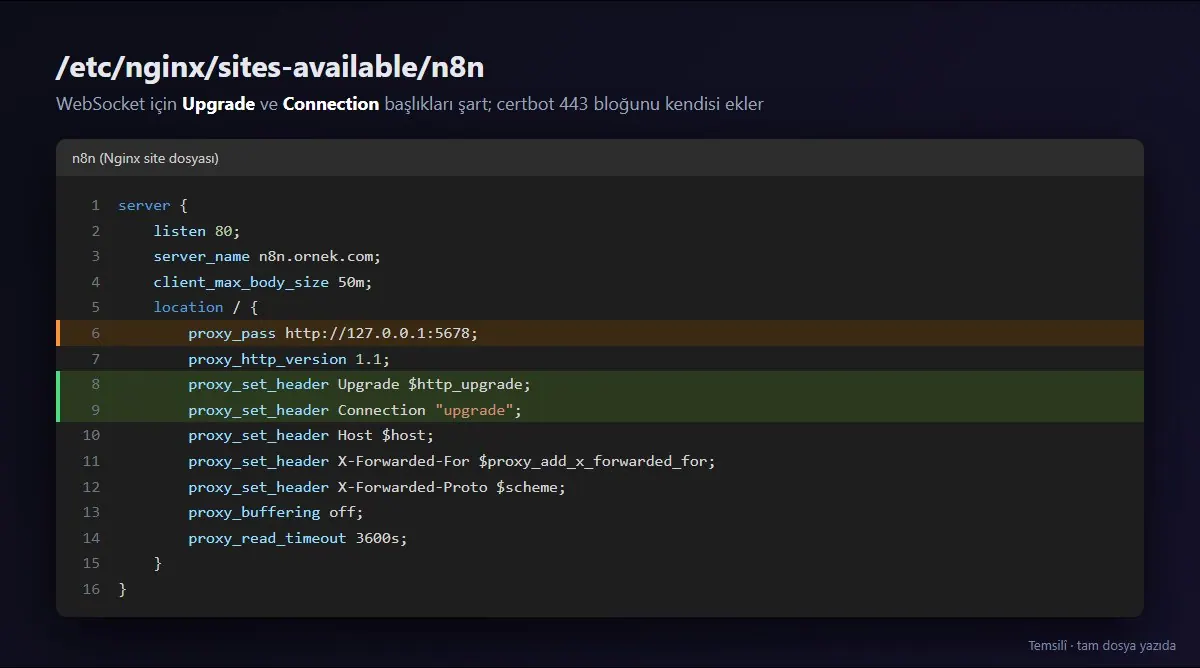Click the proxy_set_header Connection "upgrade"; line
This screenshot has height=668, width=1200.
pos(600,410)
